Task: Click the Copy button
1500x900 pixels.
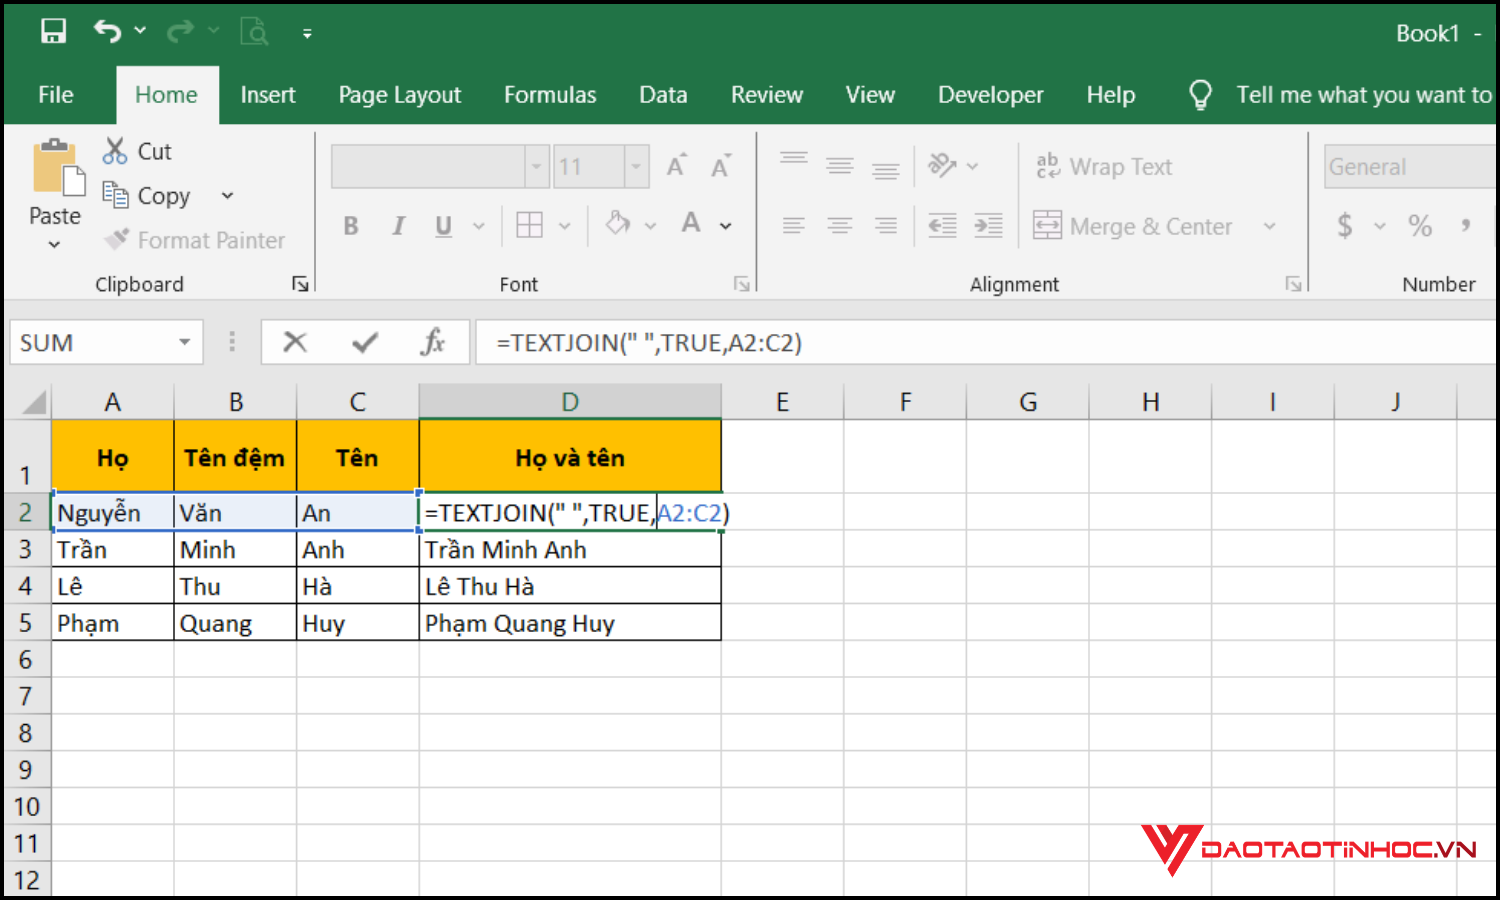Action: coord(148,196)
